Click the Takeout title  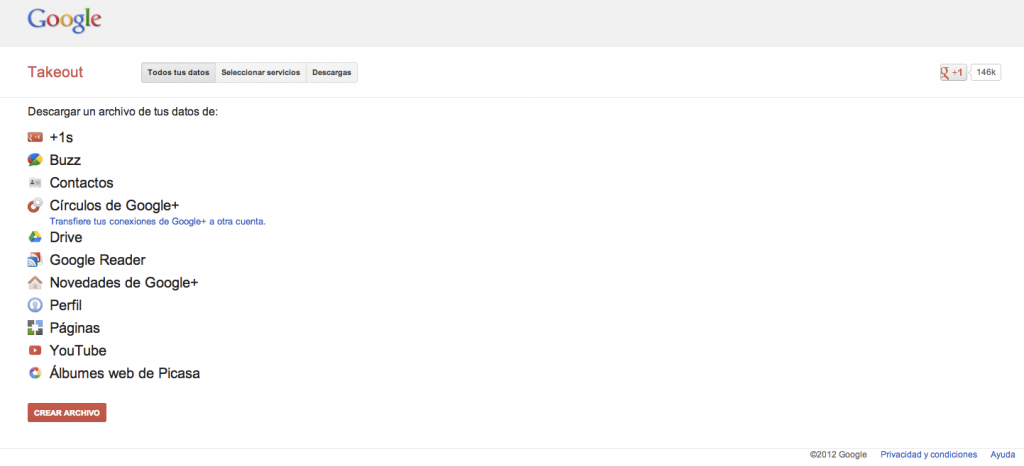pos(56,72)
